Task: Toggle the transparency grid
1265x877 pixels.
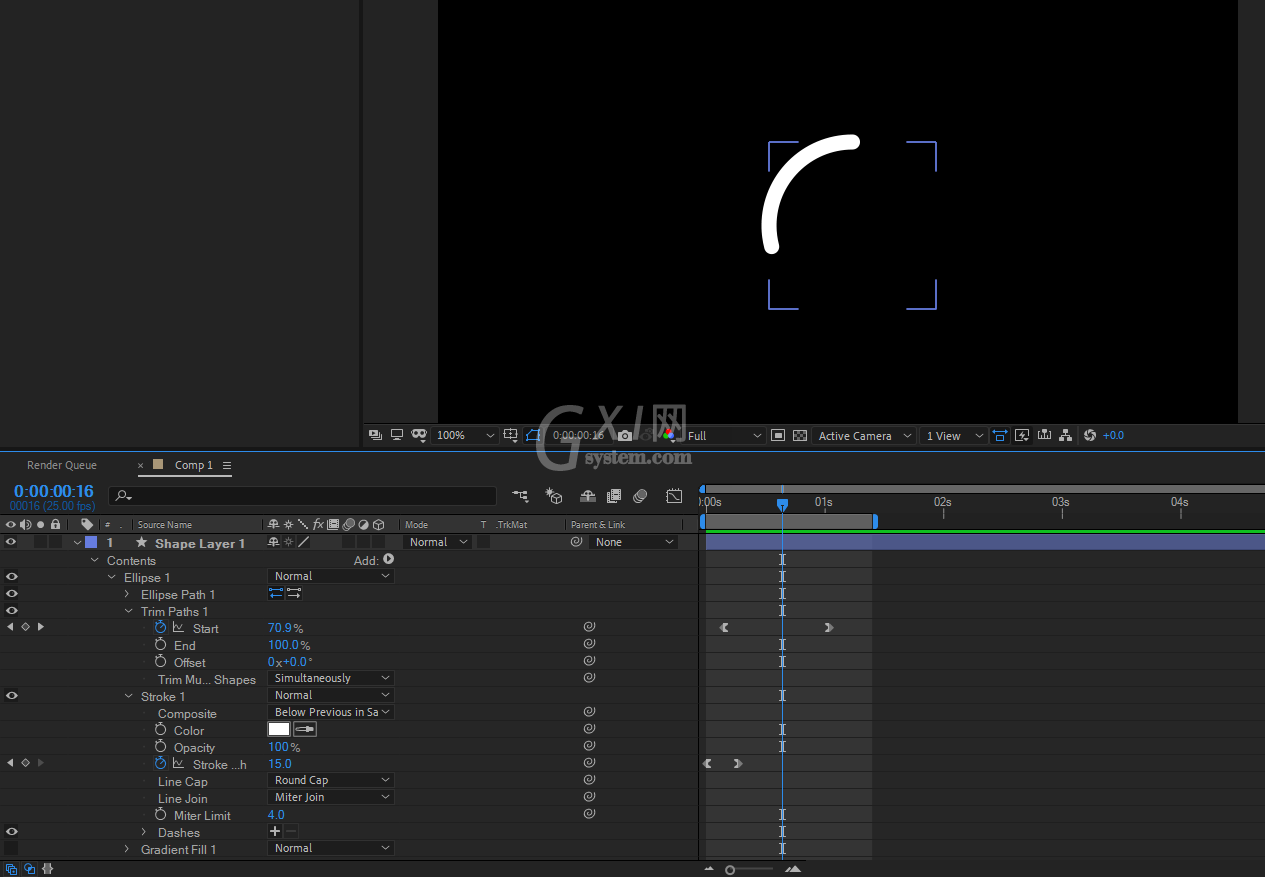Action: pos(800,435)
